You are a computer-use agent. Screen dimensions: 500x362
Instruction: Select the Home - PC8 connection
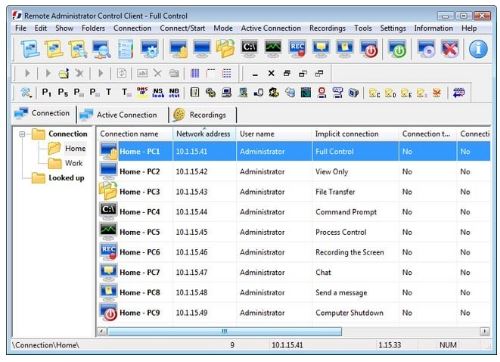(x=294, y=293)
